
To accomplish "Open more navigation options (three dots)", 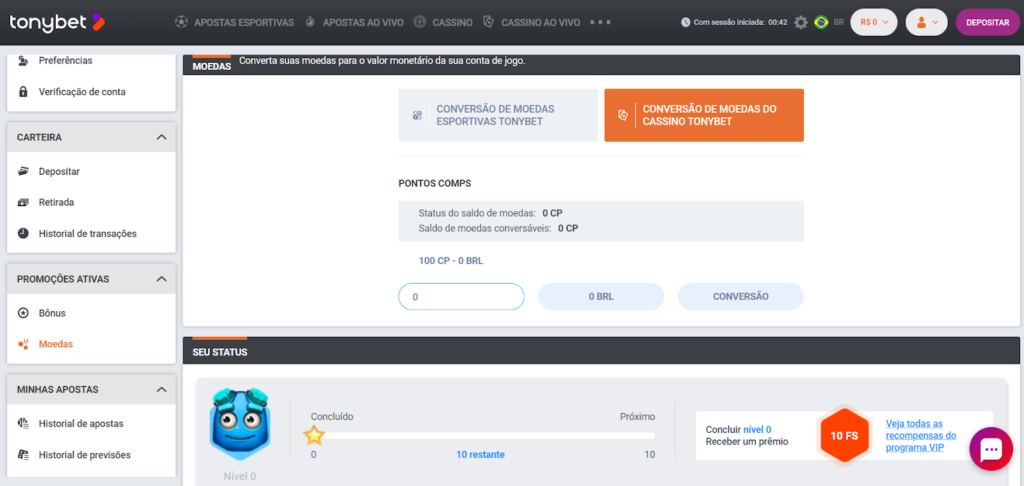I will coord(600,21).
